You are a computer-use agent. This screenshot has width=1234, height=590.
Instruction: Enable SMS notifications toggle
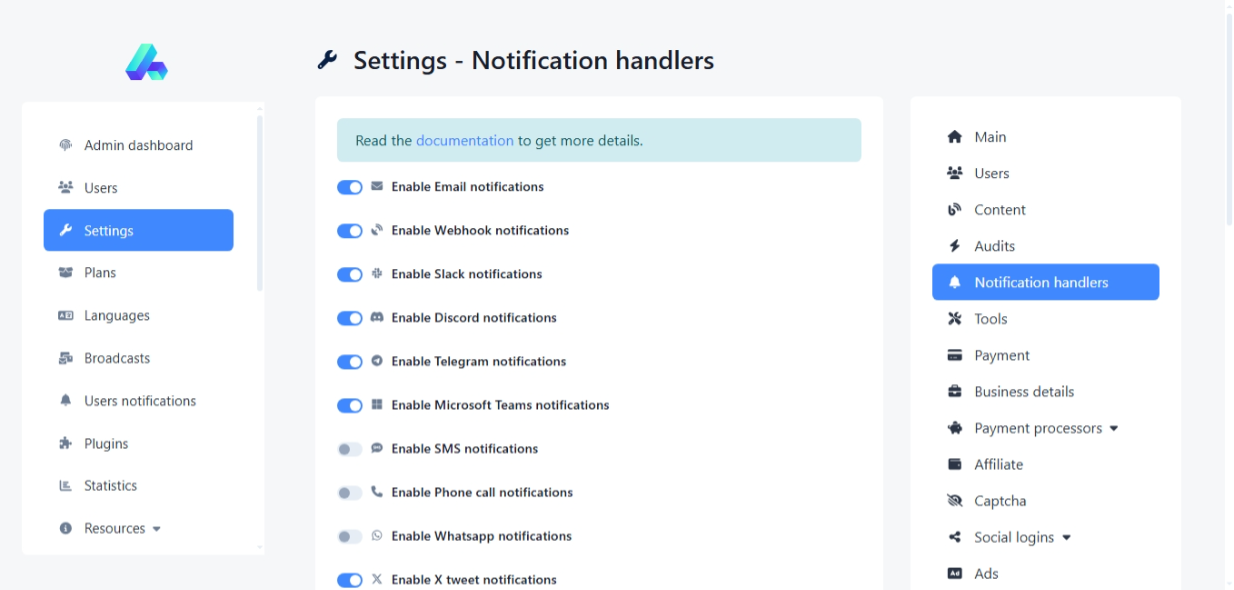click(x=349, y=449)
